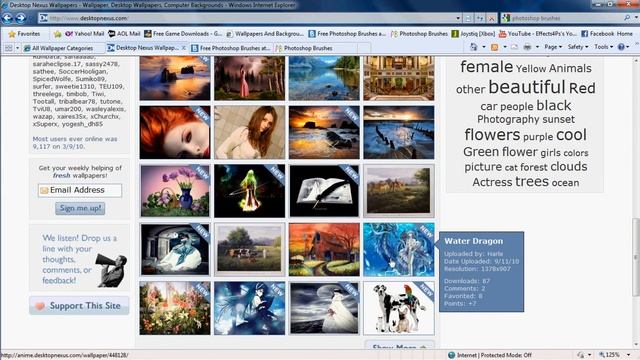Open Facebook Home favorites shortcut
This screenshot has width=640, height=360.
607,34
